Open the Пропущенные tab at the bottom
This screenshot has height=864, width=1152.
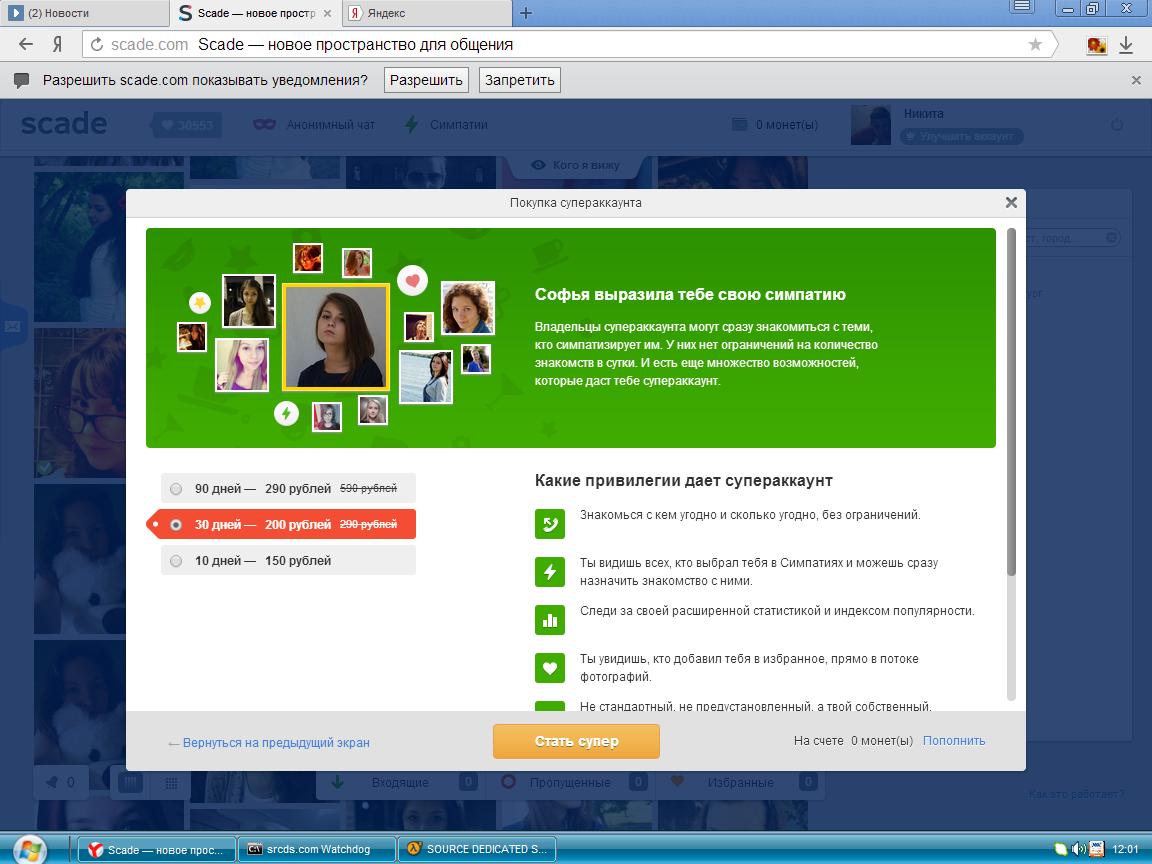[x=570, y=782]
